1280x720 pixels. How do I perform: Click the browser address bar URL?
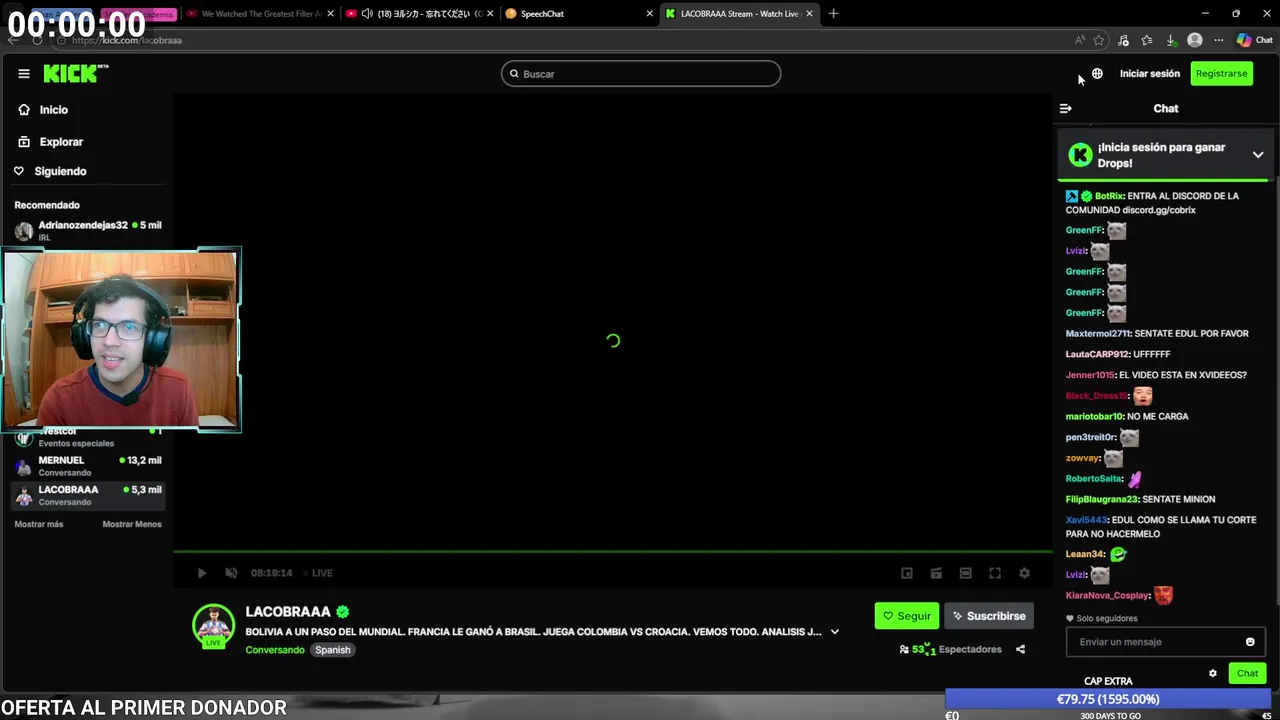click(126, 40)
